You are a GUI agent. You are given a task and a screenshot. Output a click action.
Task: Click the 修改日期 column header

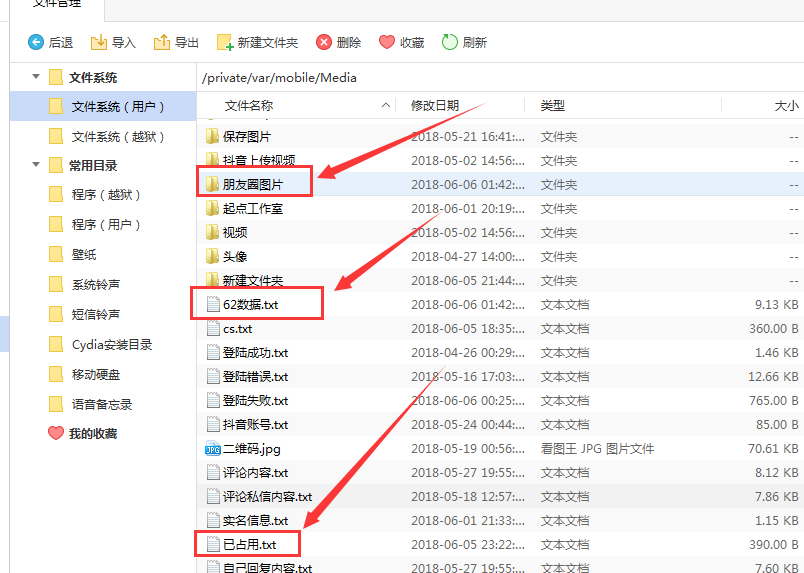(435, 105)
